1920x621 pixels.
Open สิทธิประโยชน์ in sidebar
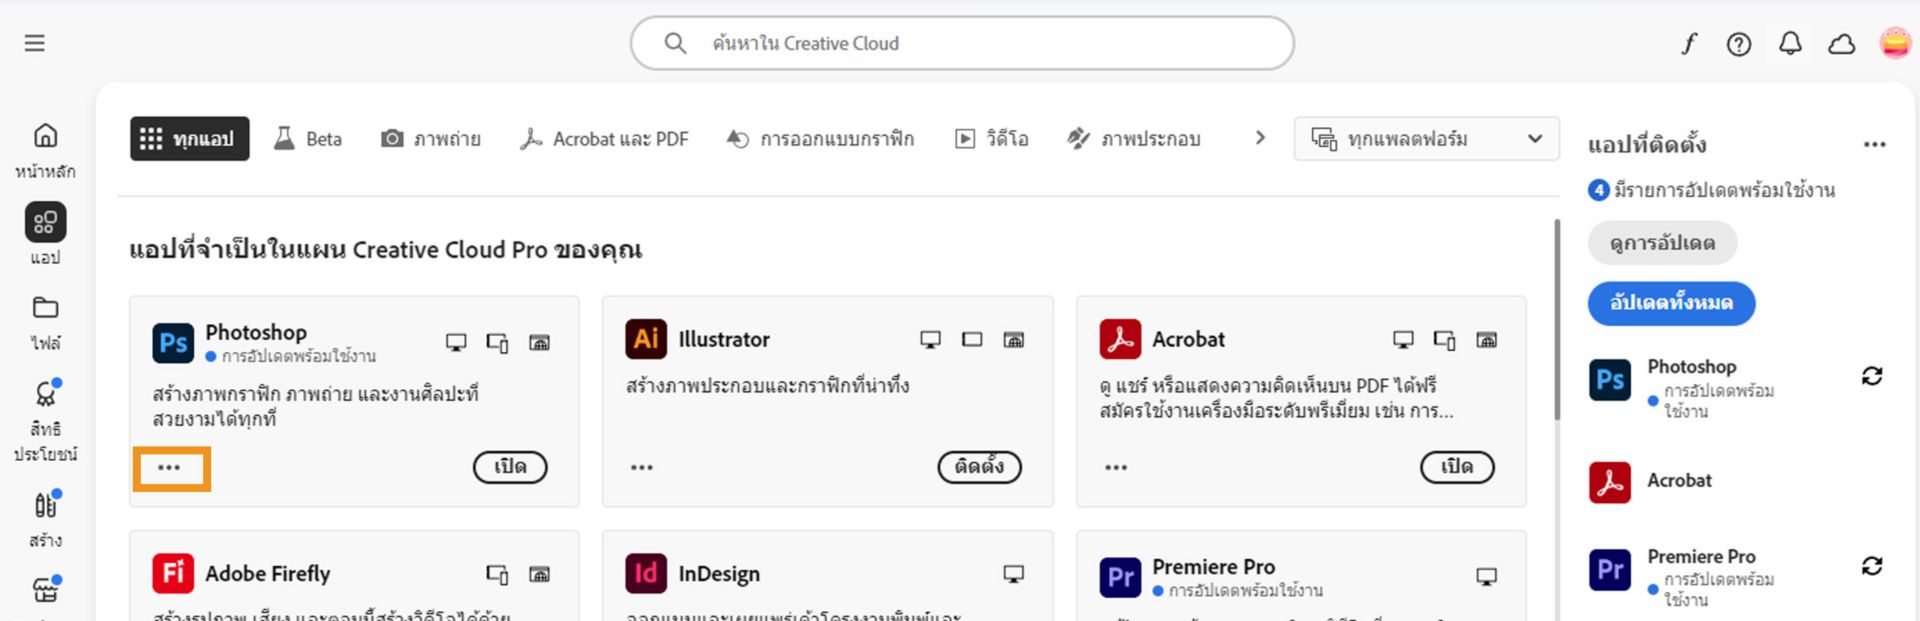point(45,420)
